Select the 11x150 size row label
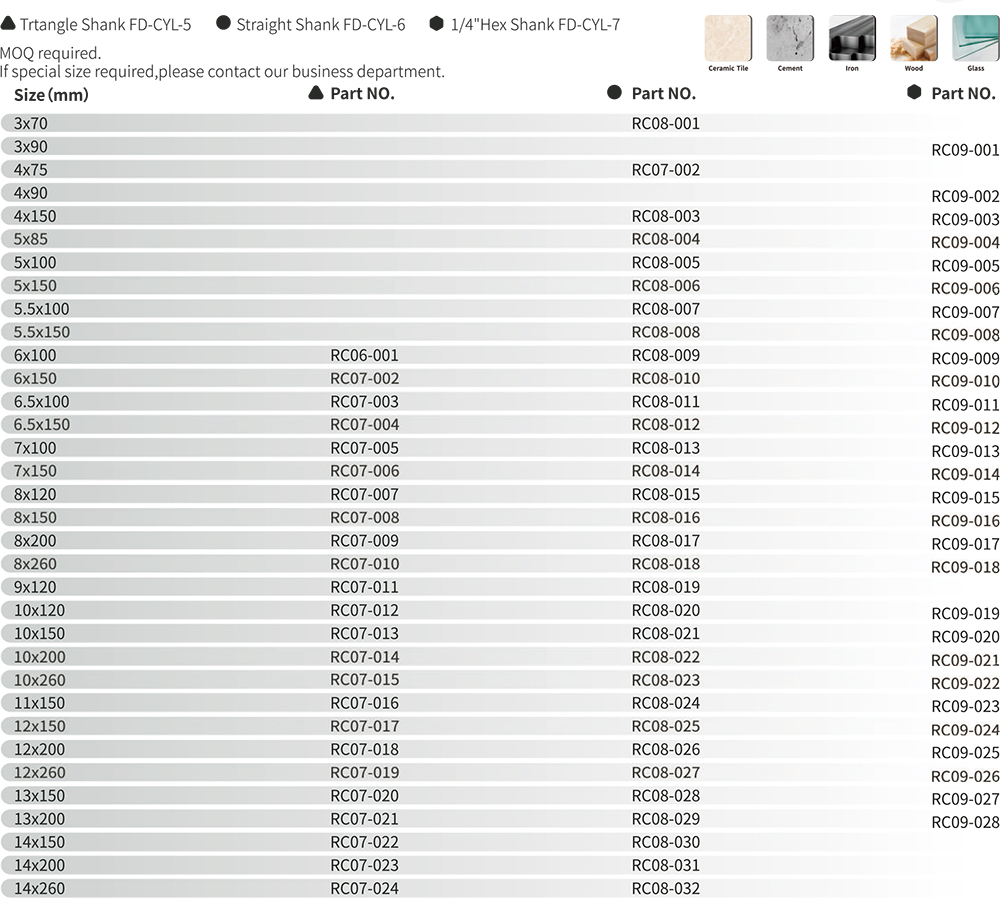 coord(40,703)
